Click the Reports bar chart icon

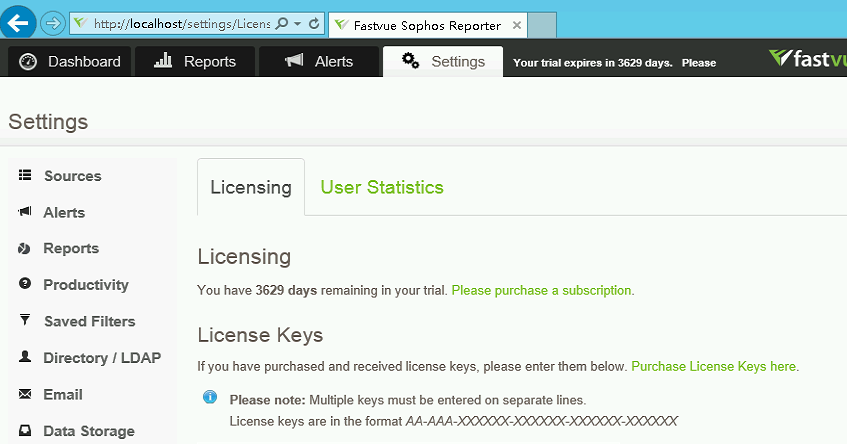tap(163, 60)
